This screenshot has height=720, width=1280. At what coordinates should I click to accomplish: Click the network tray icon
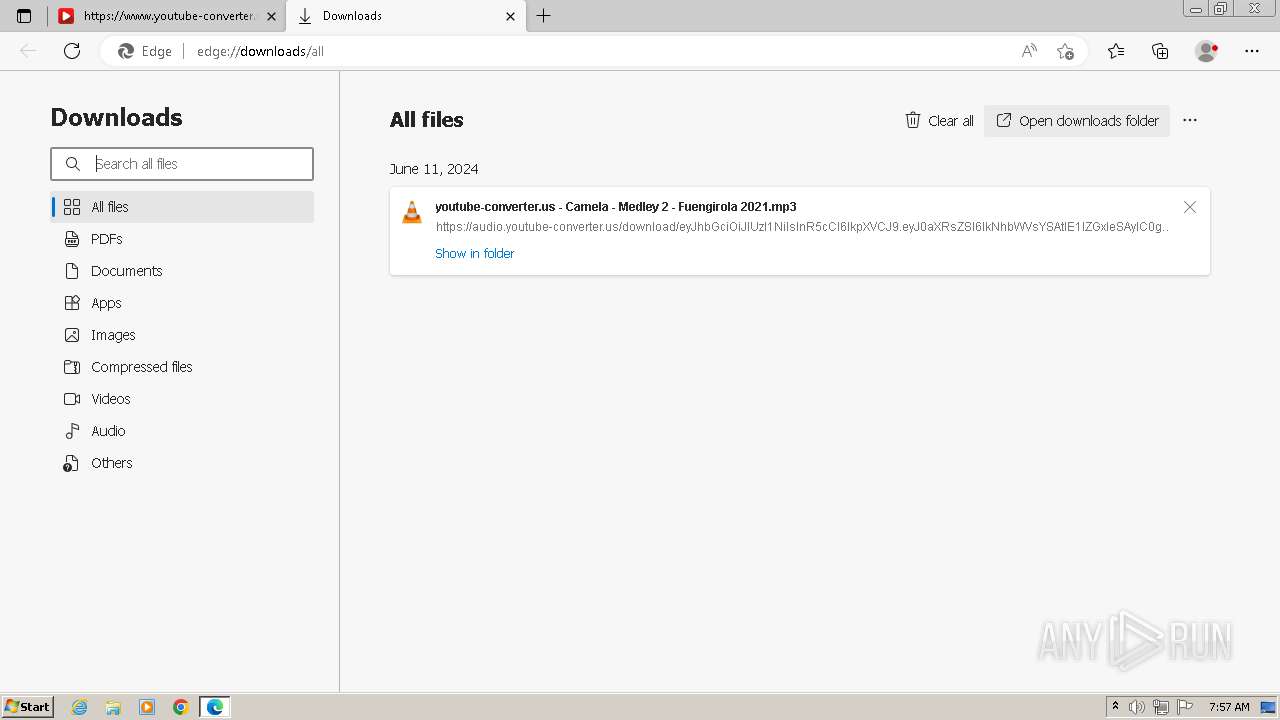[1161, 707]
